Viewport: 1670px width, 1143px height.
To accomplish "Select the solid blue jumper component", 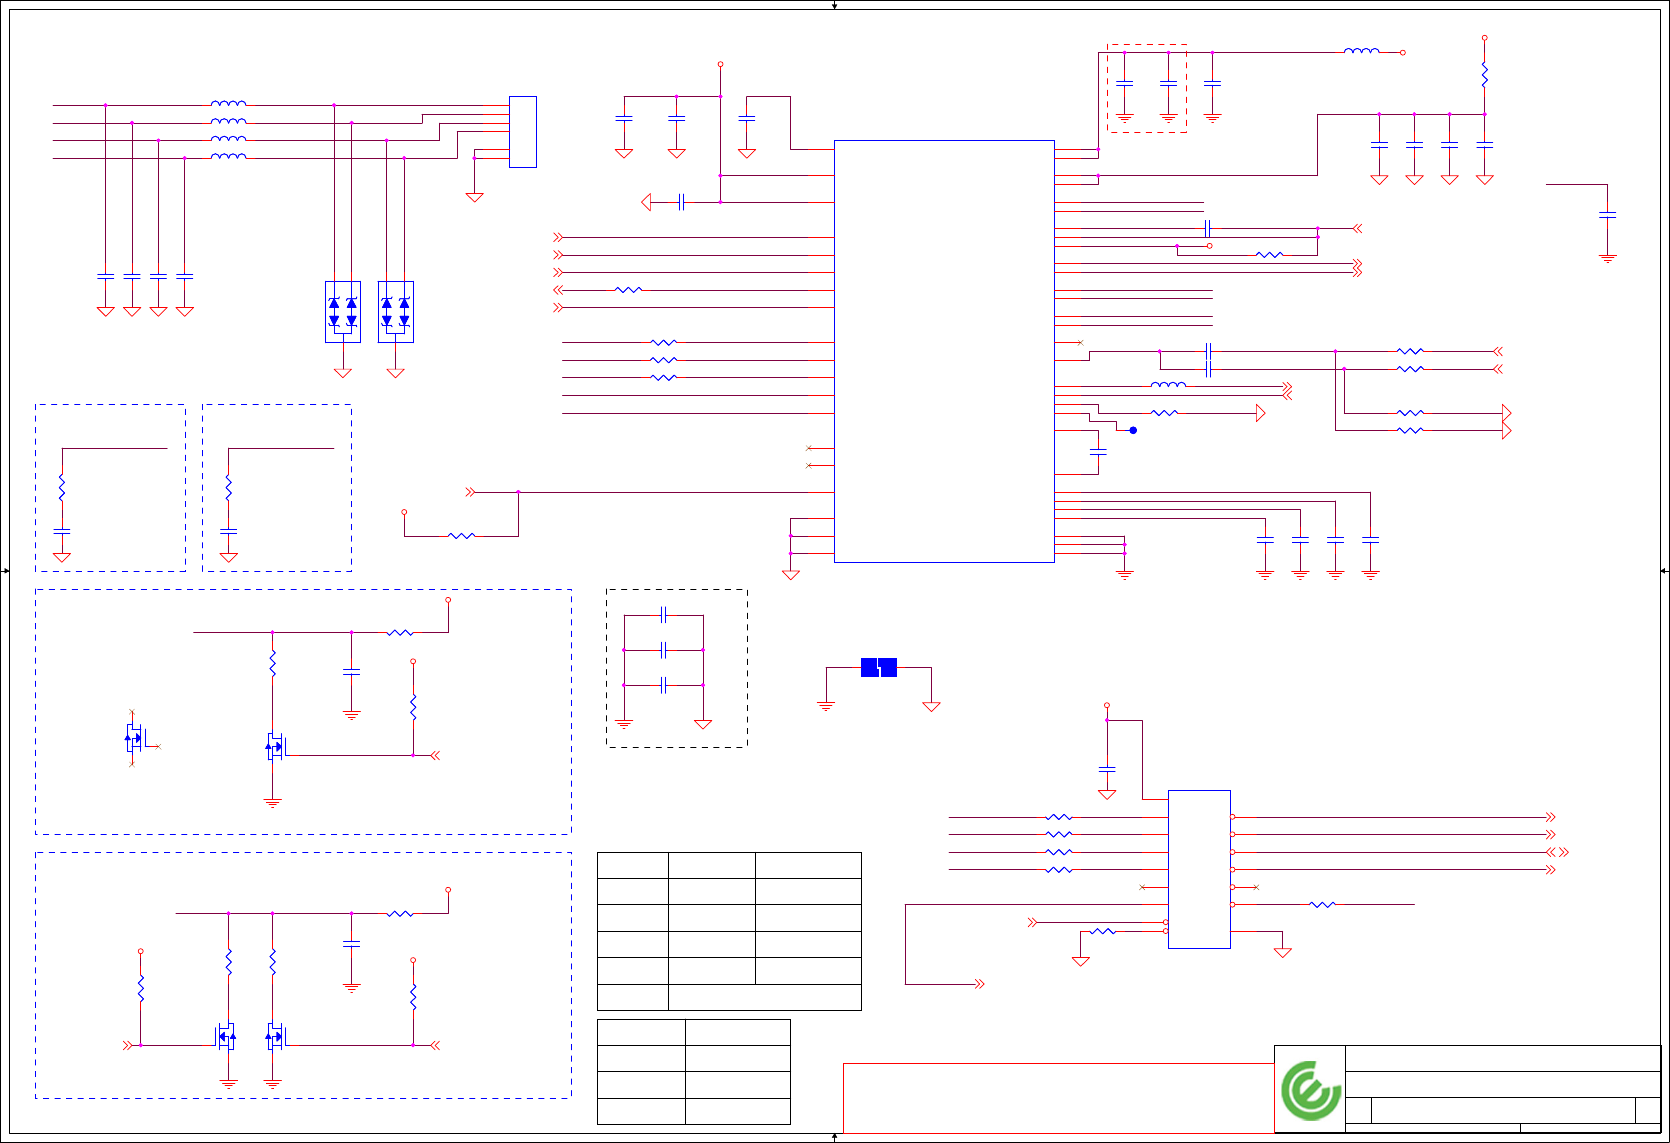I will click(879, 667).
